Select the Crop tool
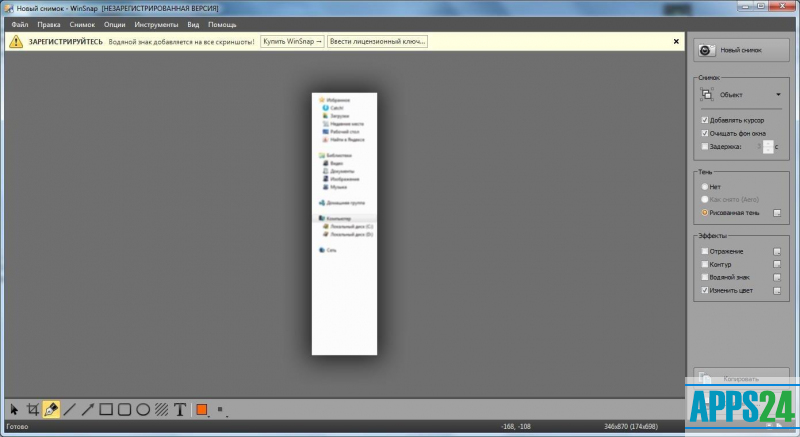This screenshot has height=437, width=800. click(x=32, y=409)
